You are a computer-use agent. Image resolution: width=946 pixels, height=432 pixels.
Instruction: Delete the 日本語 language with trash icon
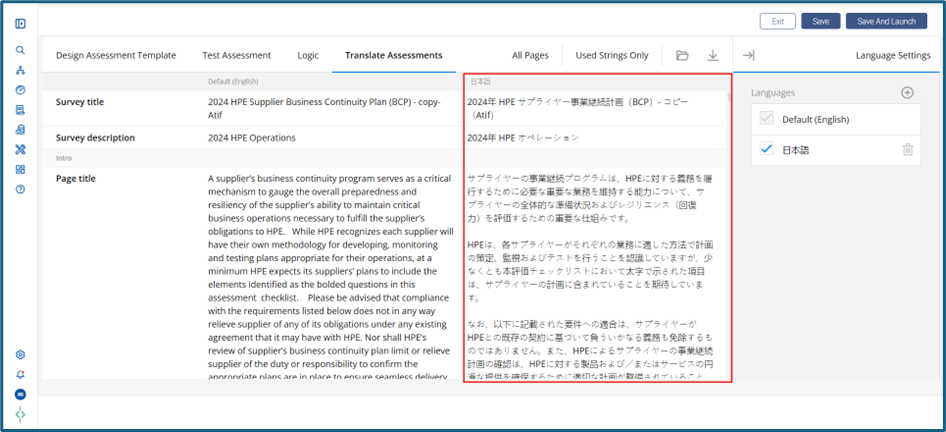pos(907,150)
